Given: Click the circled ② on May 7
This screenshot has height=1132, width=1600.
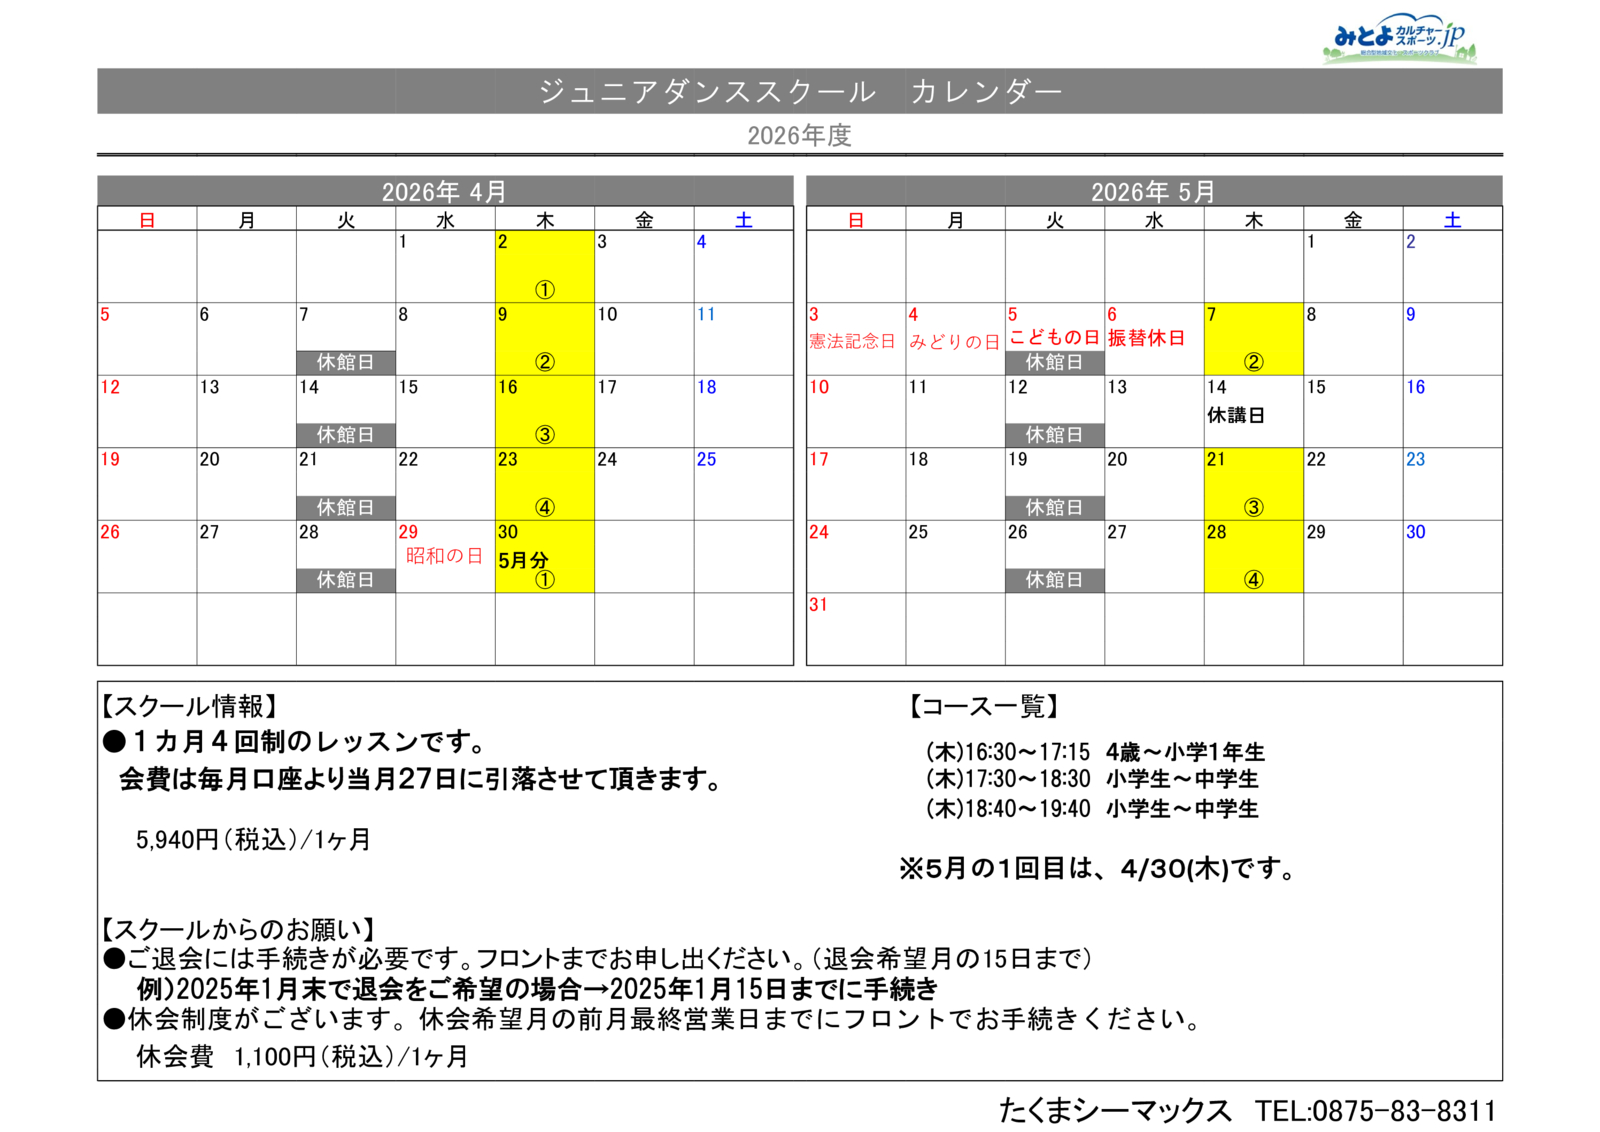Looking at the screenshot, I should pyautogui.click(x=1253, y=362).
